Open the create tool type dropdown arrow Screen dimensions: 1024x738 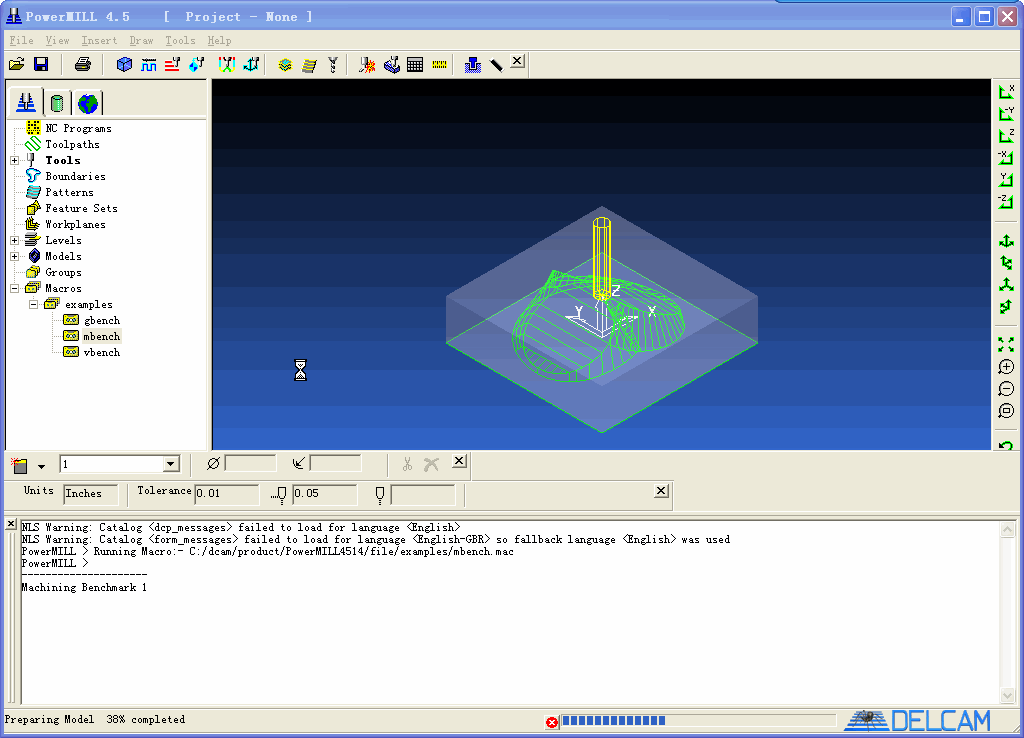[41, 466]
